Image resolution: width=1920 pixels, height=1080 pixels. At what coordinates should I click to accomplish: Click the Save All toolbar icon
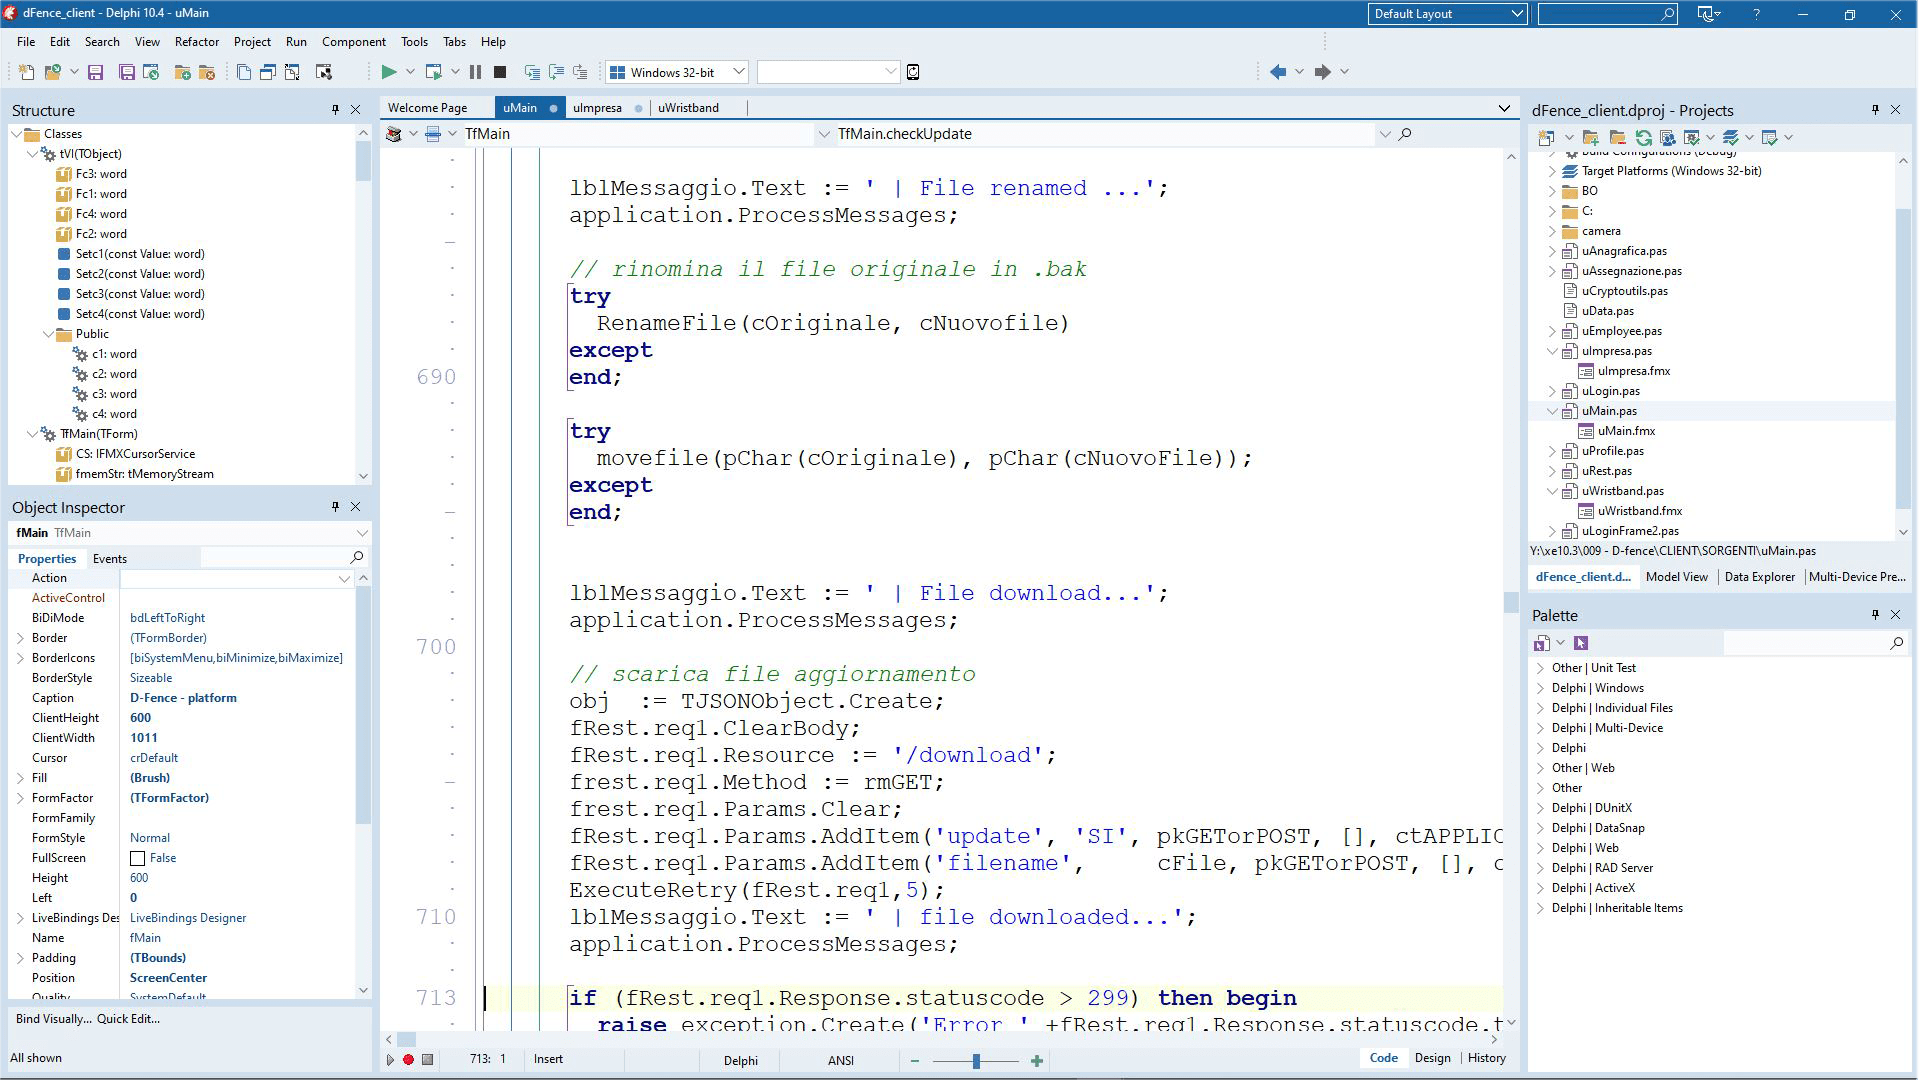[x=127, y=72]
